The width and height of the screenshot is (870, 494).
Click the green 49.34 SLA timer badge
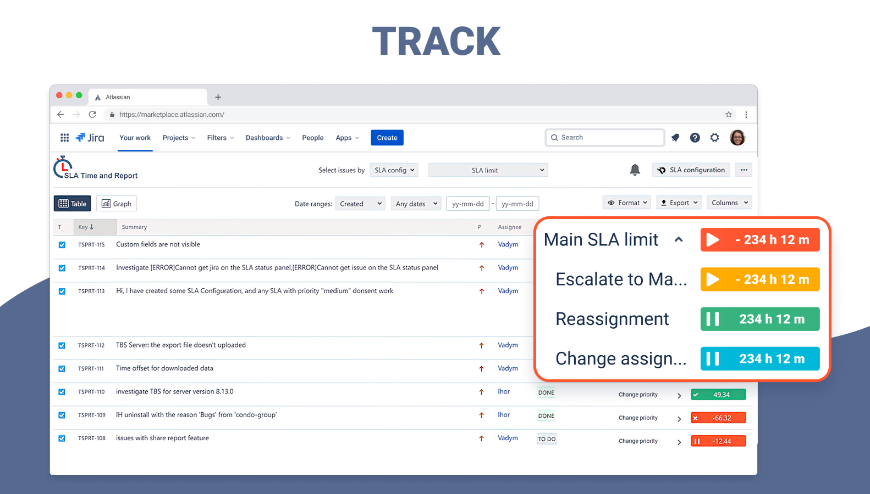[x=718, y=395]
